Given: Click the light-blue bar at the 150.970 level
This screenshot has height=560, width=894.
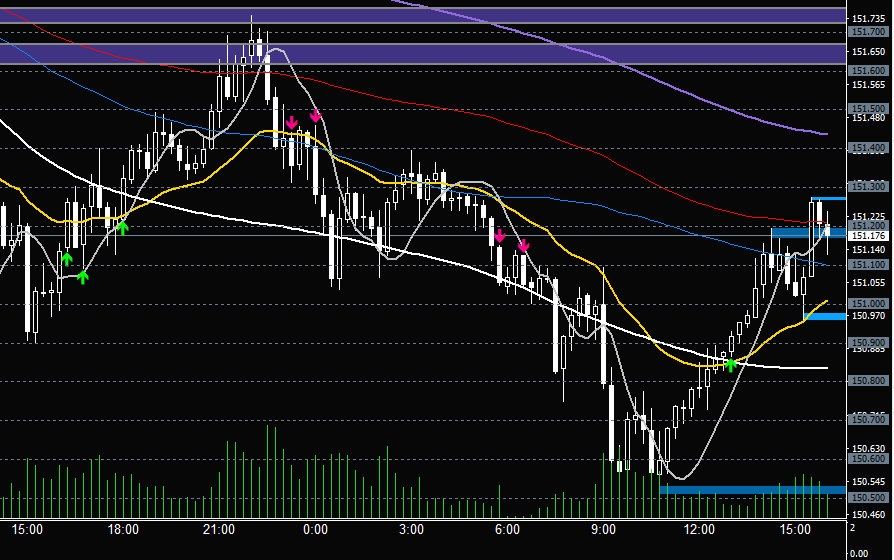Looking at the screenshot, I should point(824,316).
